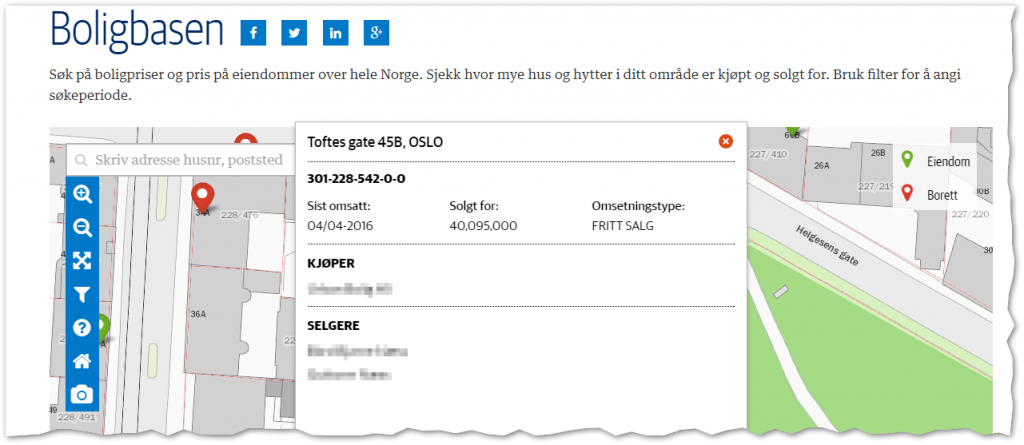Share on LinkedIn icon
This screenshot has height=445, width=1024.
pos(336,33)
